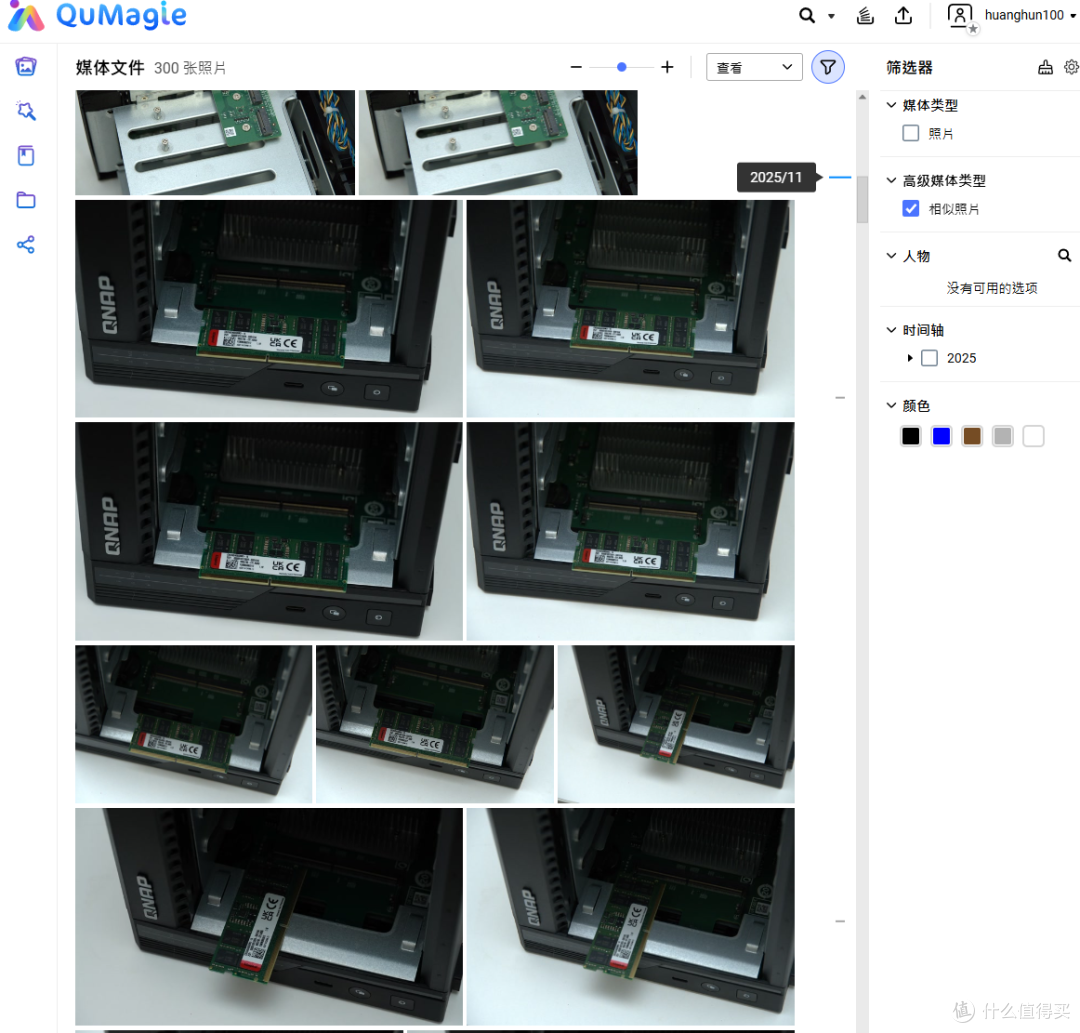Open top-left drive tray photo thumbnail
The image size is (1080, 1033).
215,143
